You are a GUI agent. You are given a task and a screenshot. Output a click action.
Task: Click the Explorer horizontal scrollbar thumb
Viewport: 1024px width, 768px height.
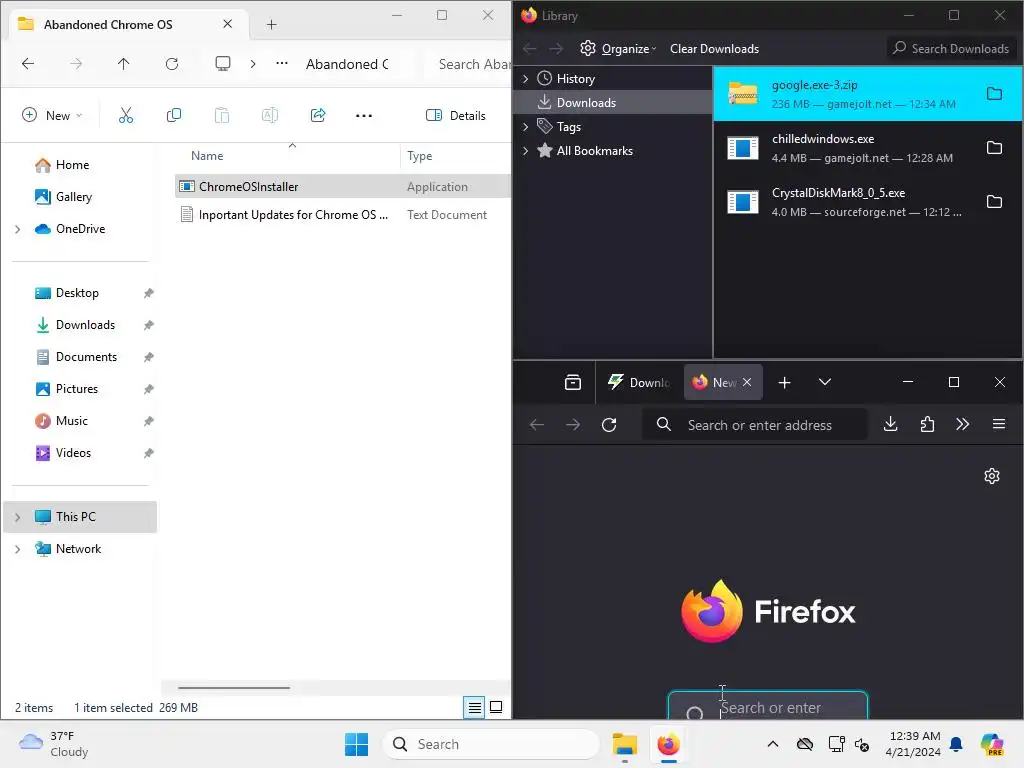234,688
